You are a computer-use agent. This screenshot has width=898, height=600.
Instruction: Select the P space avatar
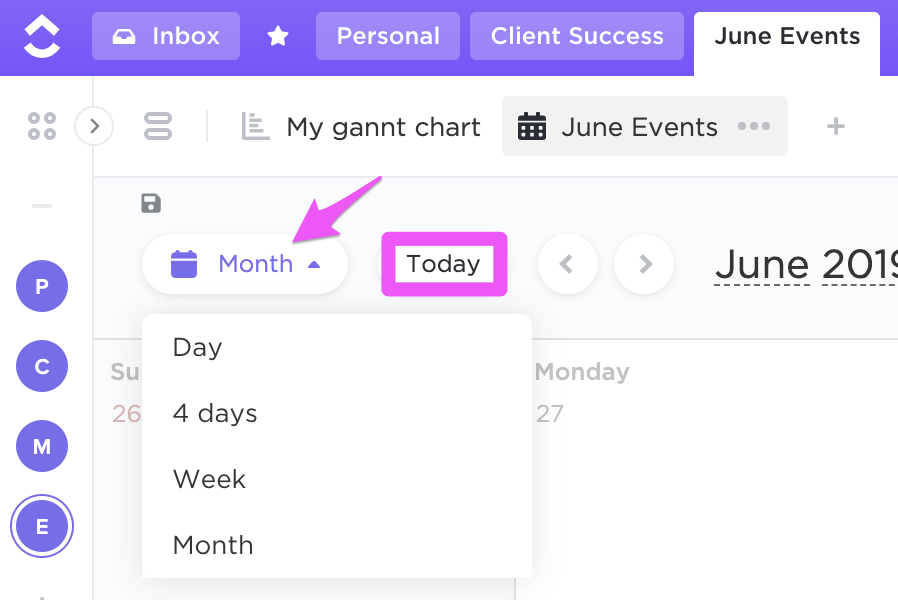pyautogui.click(x=42, y=287)
